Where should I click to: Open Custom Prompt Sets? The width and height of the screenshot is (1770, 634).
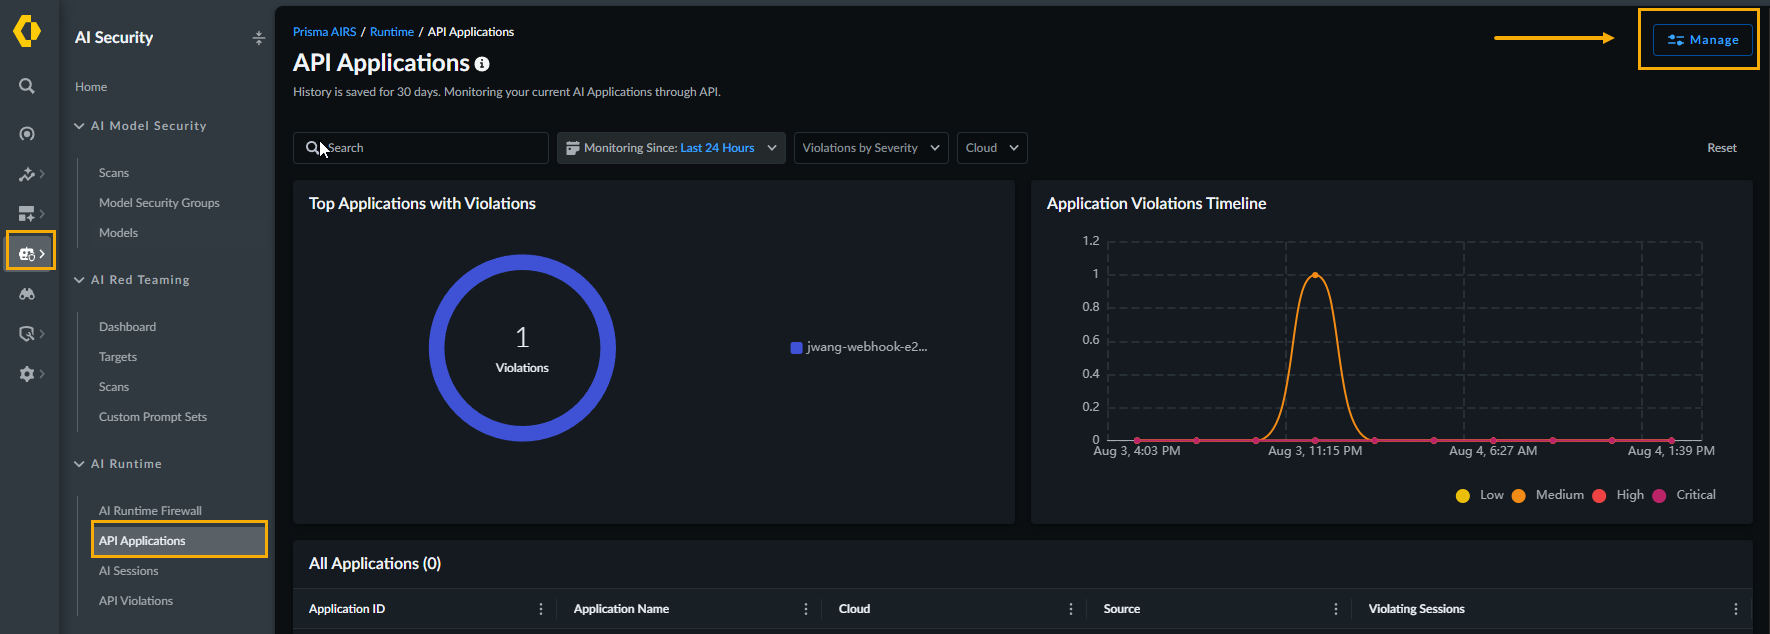[x=153, y=417]
